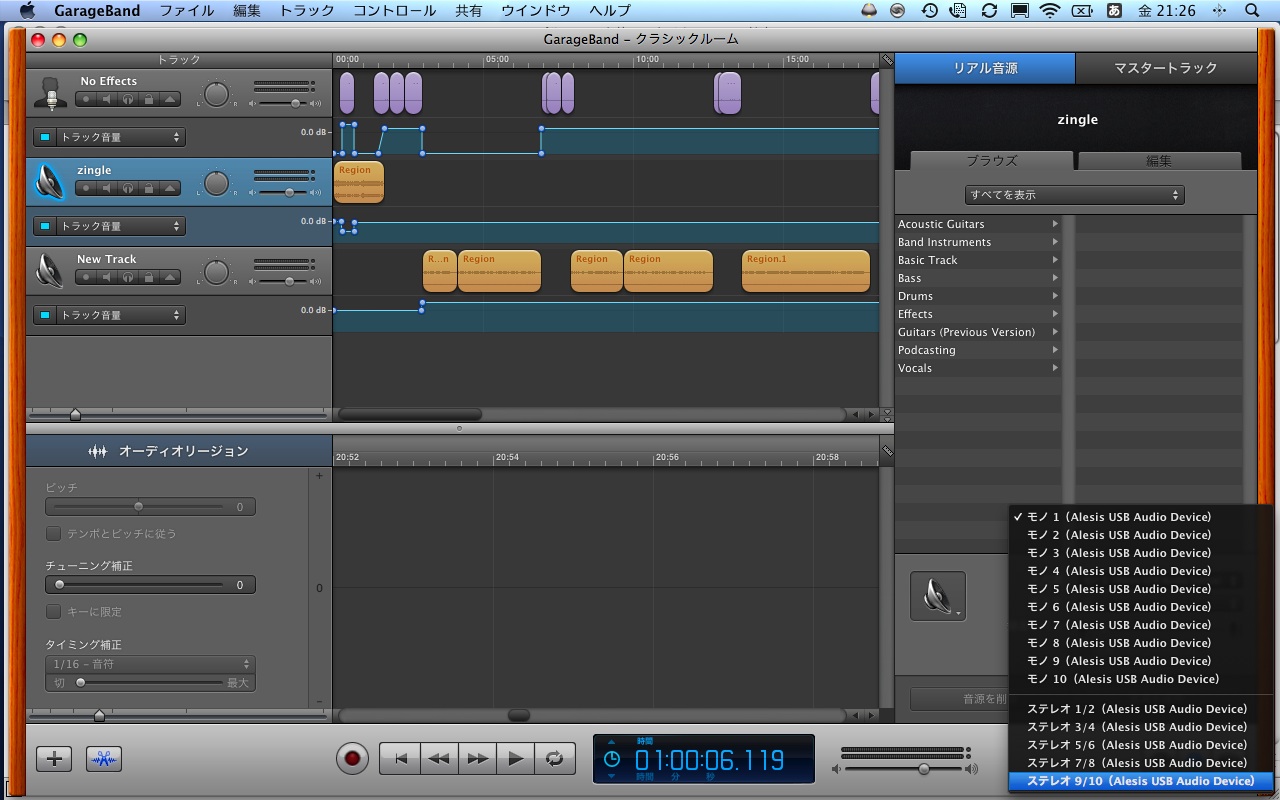Lock the zingle track

[149, 188]
